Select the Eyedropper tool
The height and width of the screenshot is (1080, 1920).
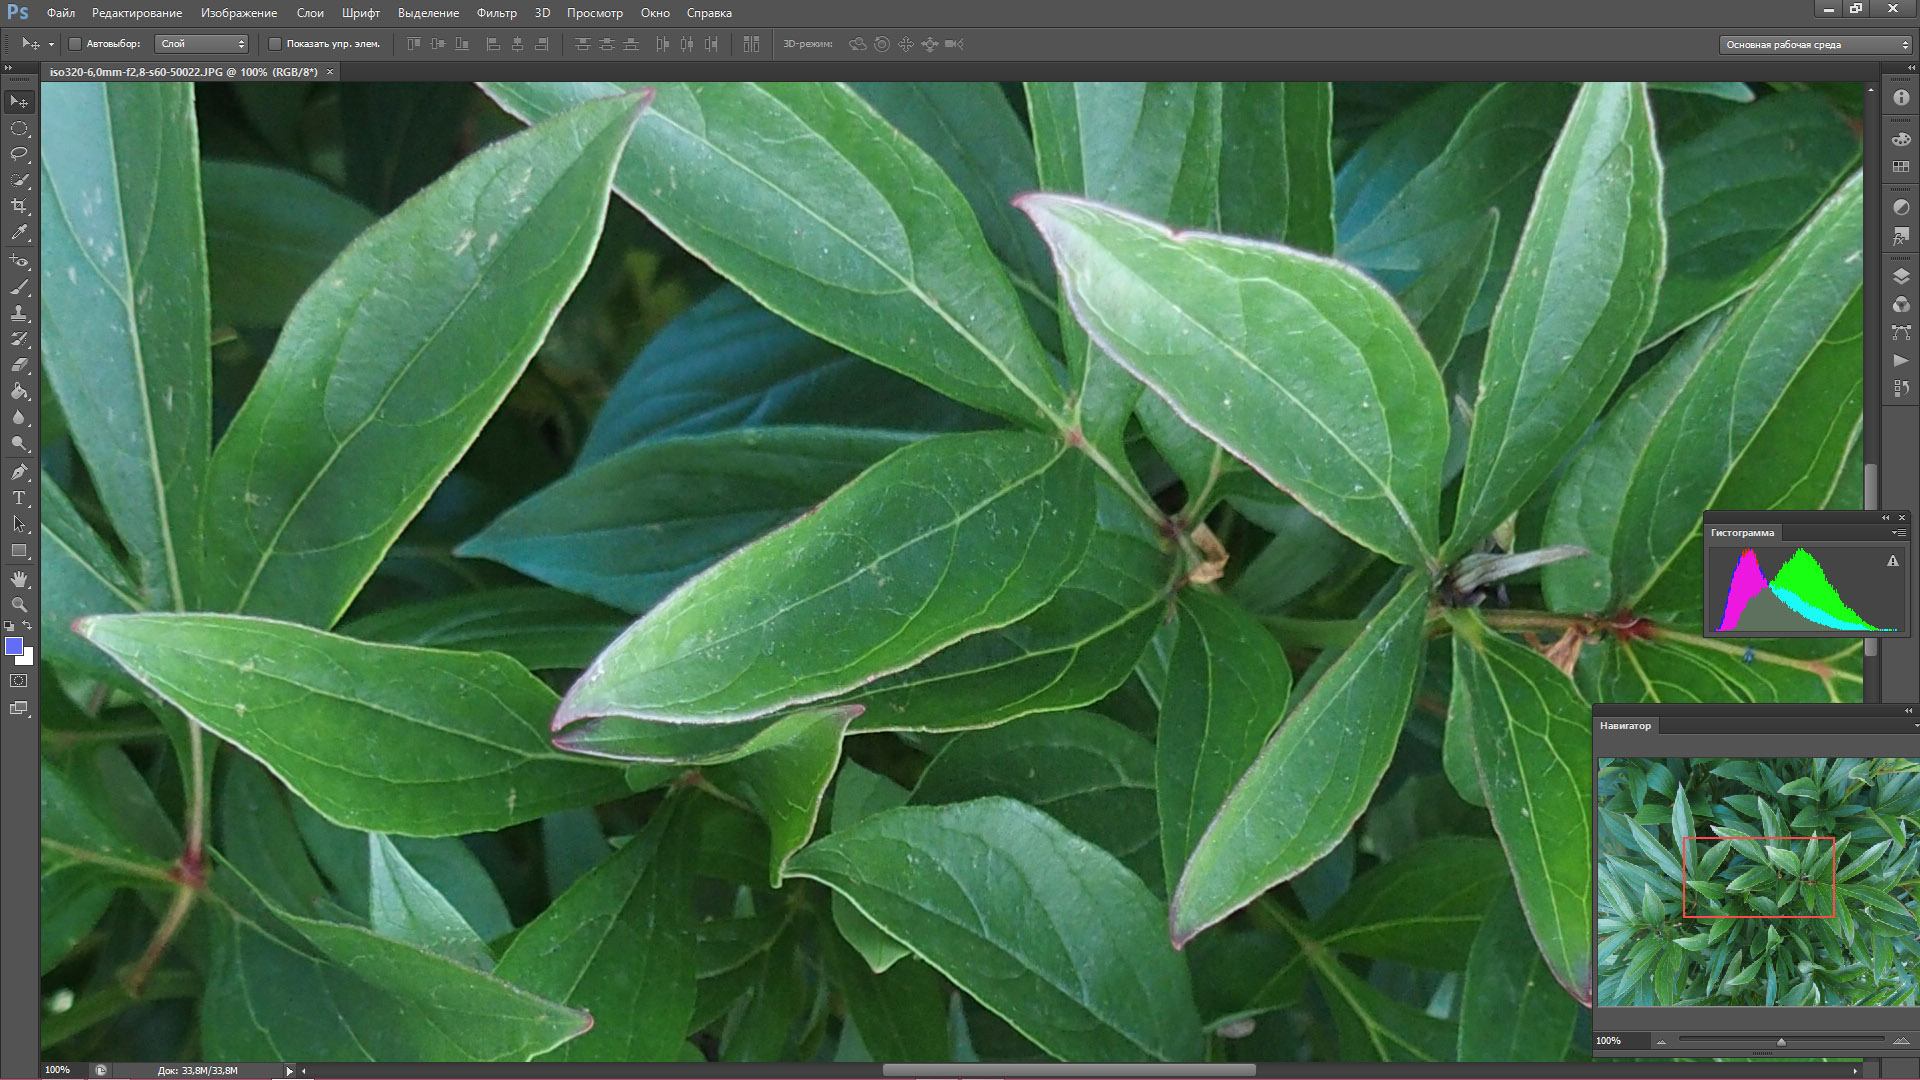19,232
